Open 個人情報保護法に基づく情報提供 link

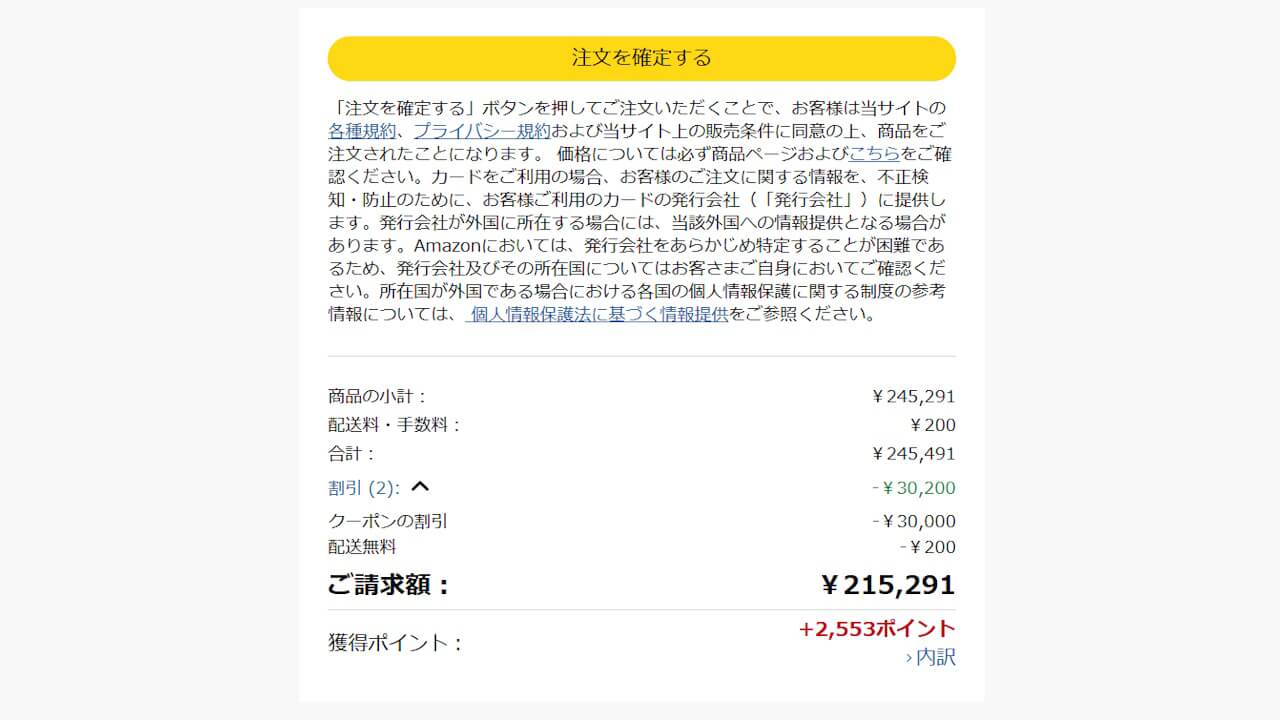tap(597, 314)
